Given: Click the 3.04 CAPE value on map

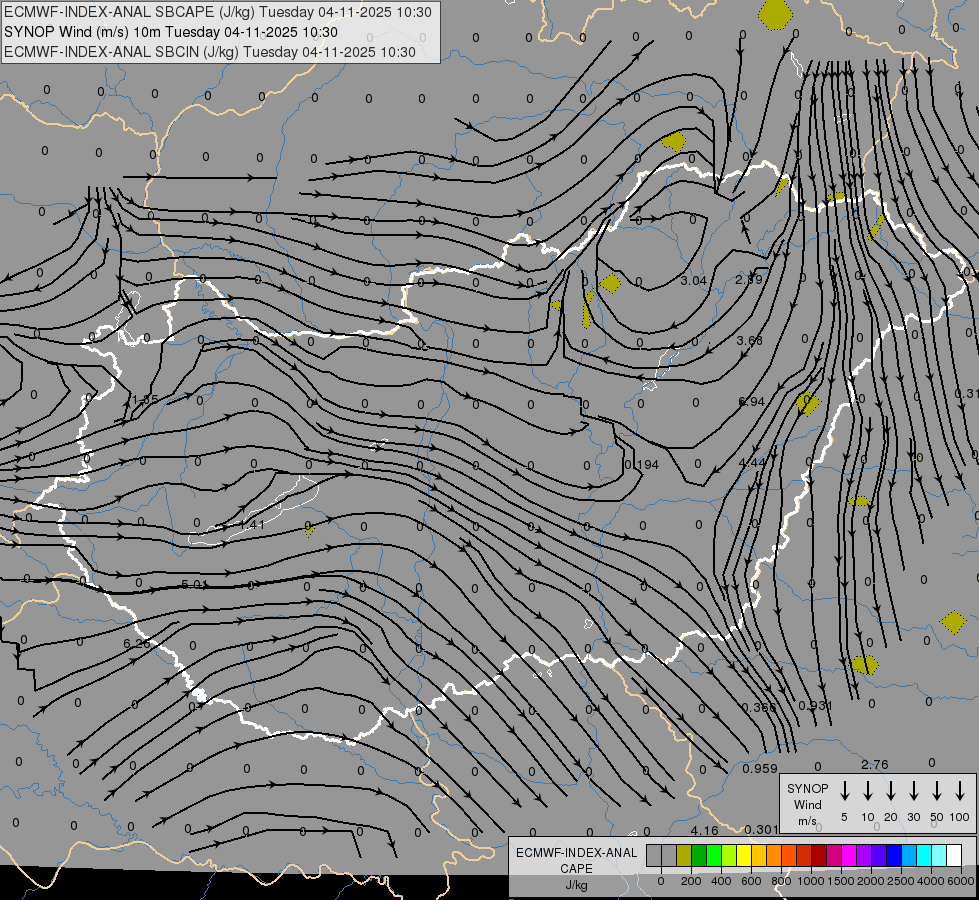Looking at the screenshot, I should click(x=693, y=280).
